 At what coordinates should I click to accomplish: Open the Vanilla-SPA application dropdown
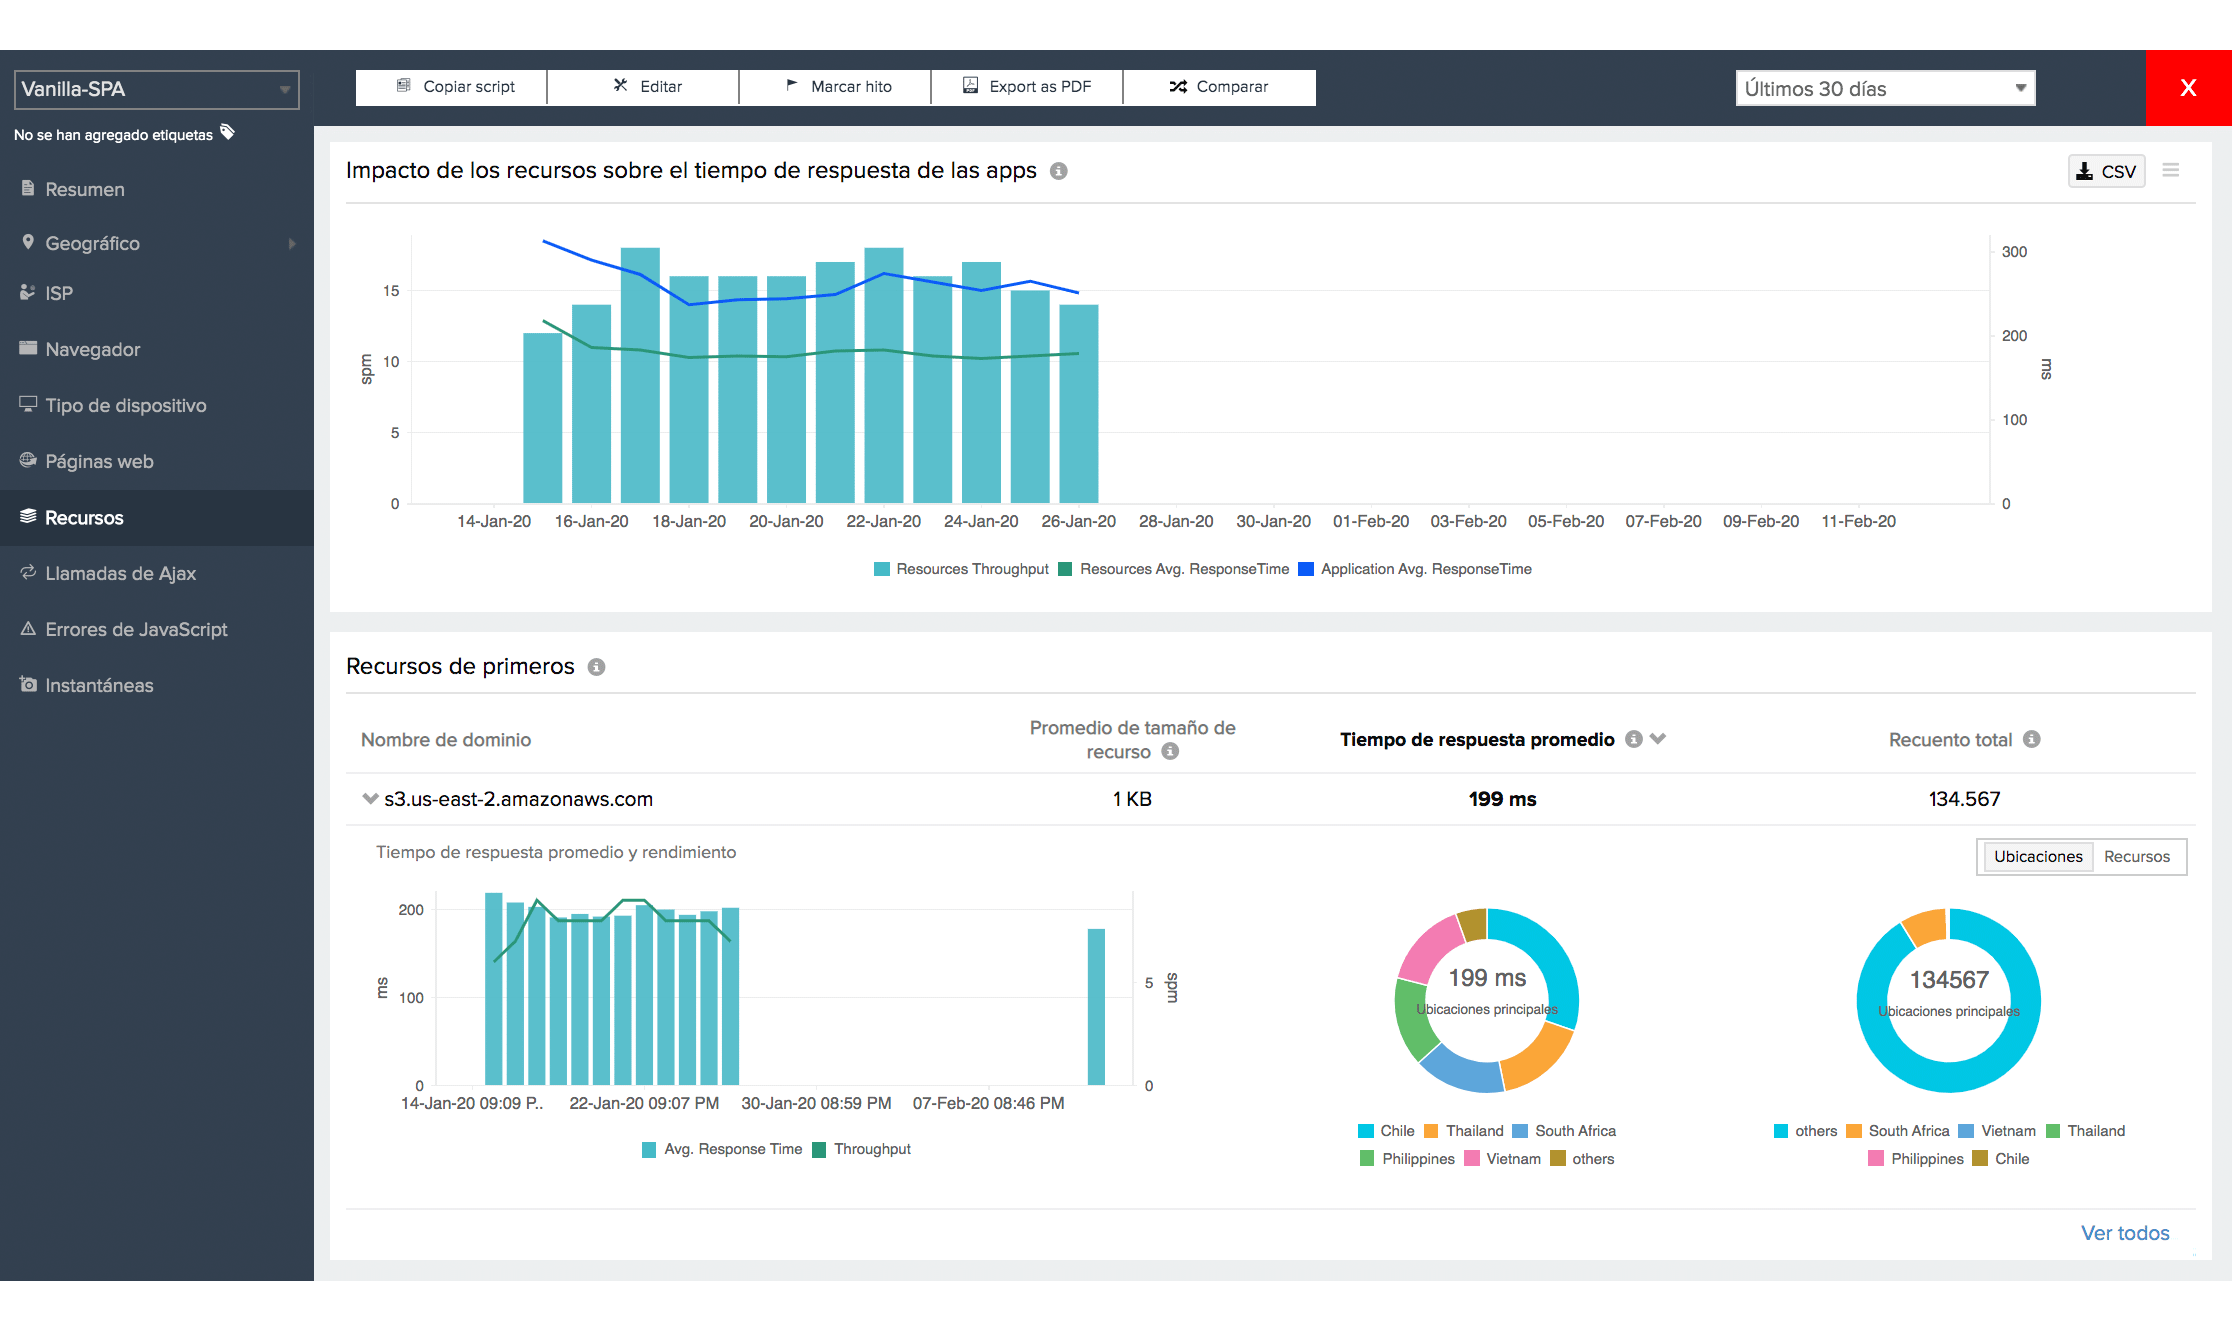pyautogui.click(x=156, y=89)
